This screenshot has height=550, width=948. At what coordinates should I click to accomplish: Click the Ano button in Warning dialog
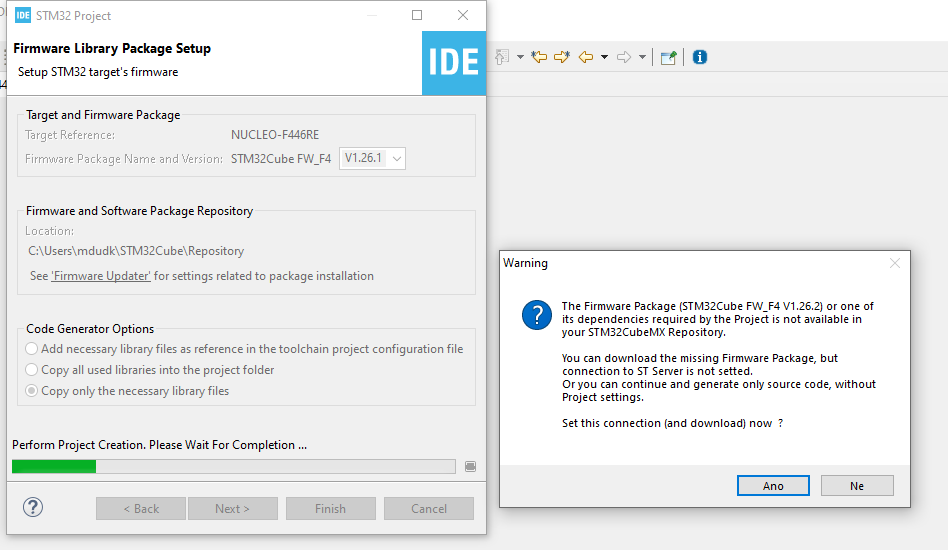(x=773, y=486)
